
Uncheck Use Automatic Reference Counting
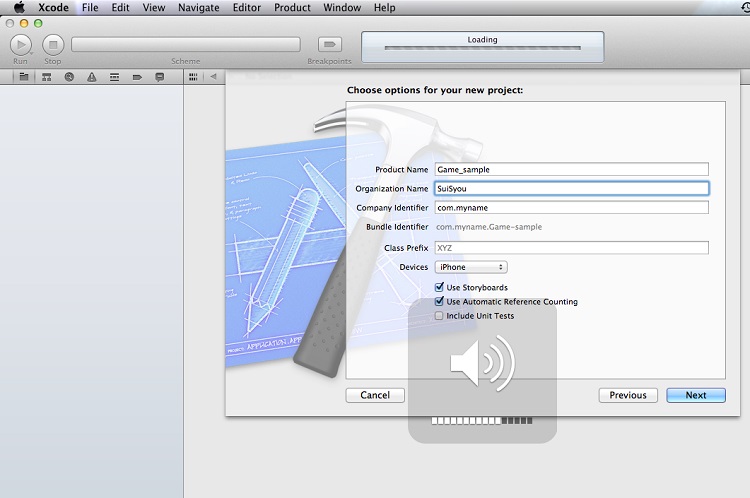coord(439,301)
